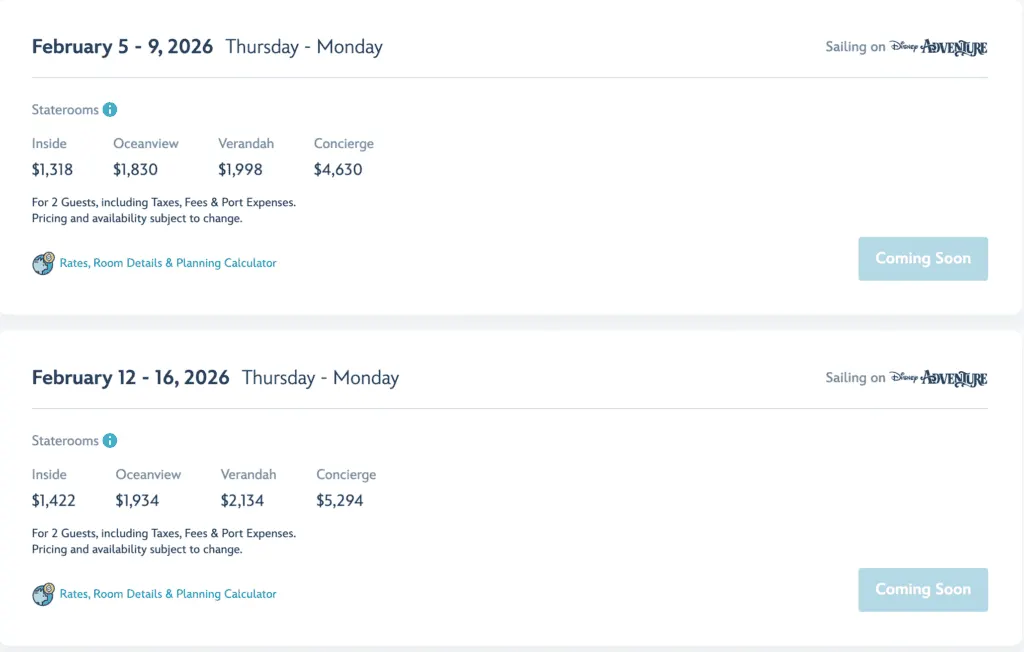Click Staterooms info icon for February 12 sailing
This screenshot has height=652, width=1024.
(110, 441)
